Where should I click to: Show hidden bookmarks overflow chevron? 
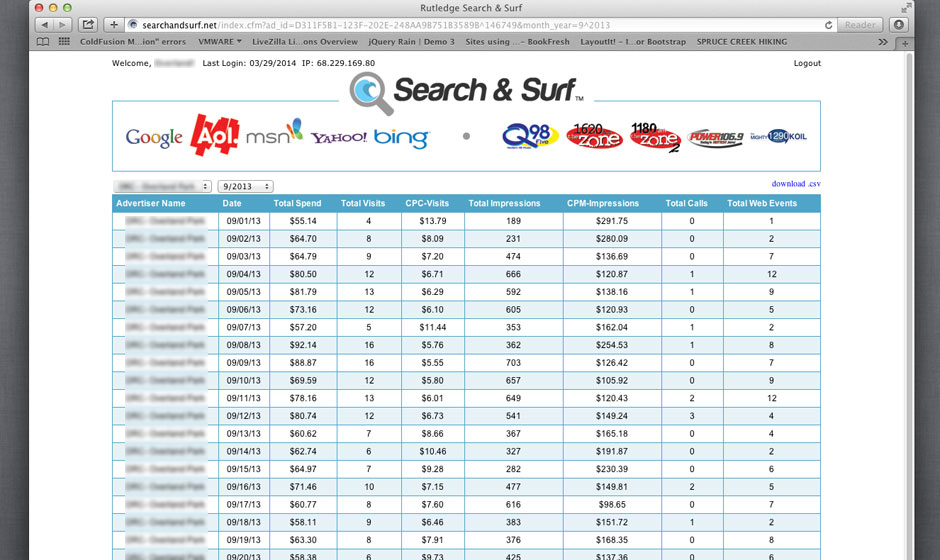point(882,42)
